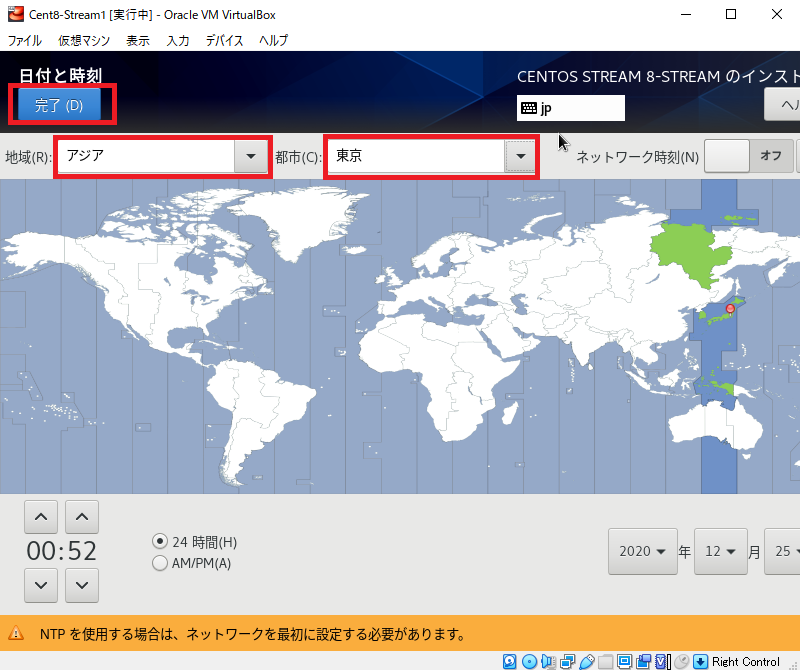800x670 pixels.
Task: Click the world time zone map
Action: (400, 336)
